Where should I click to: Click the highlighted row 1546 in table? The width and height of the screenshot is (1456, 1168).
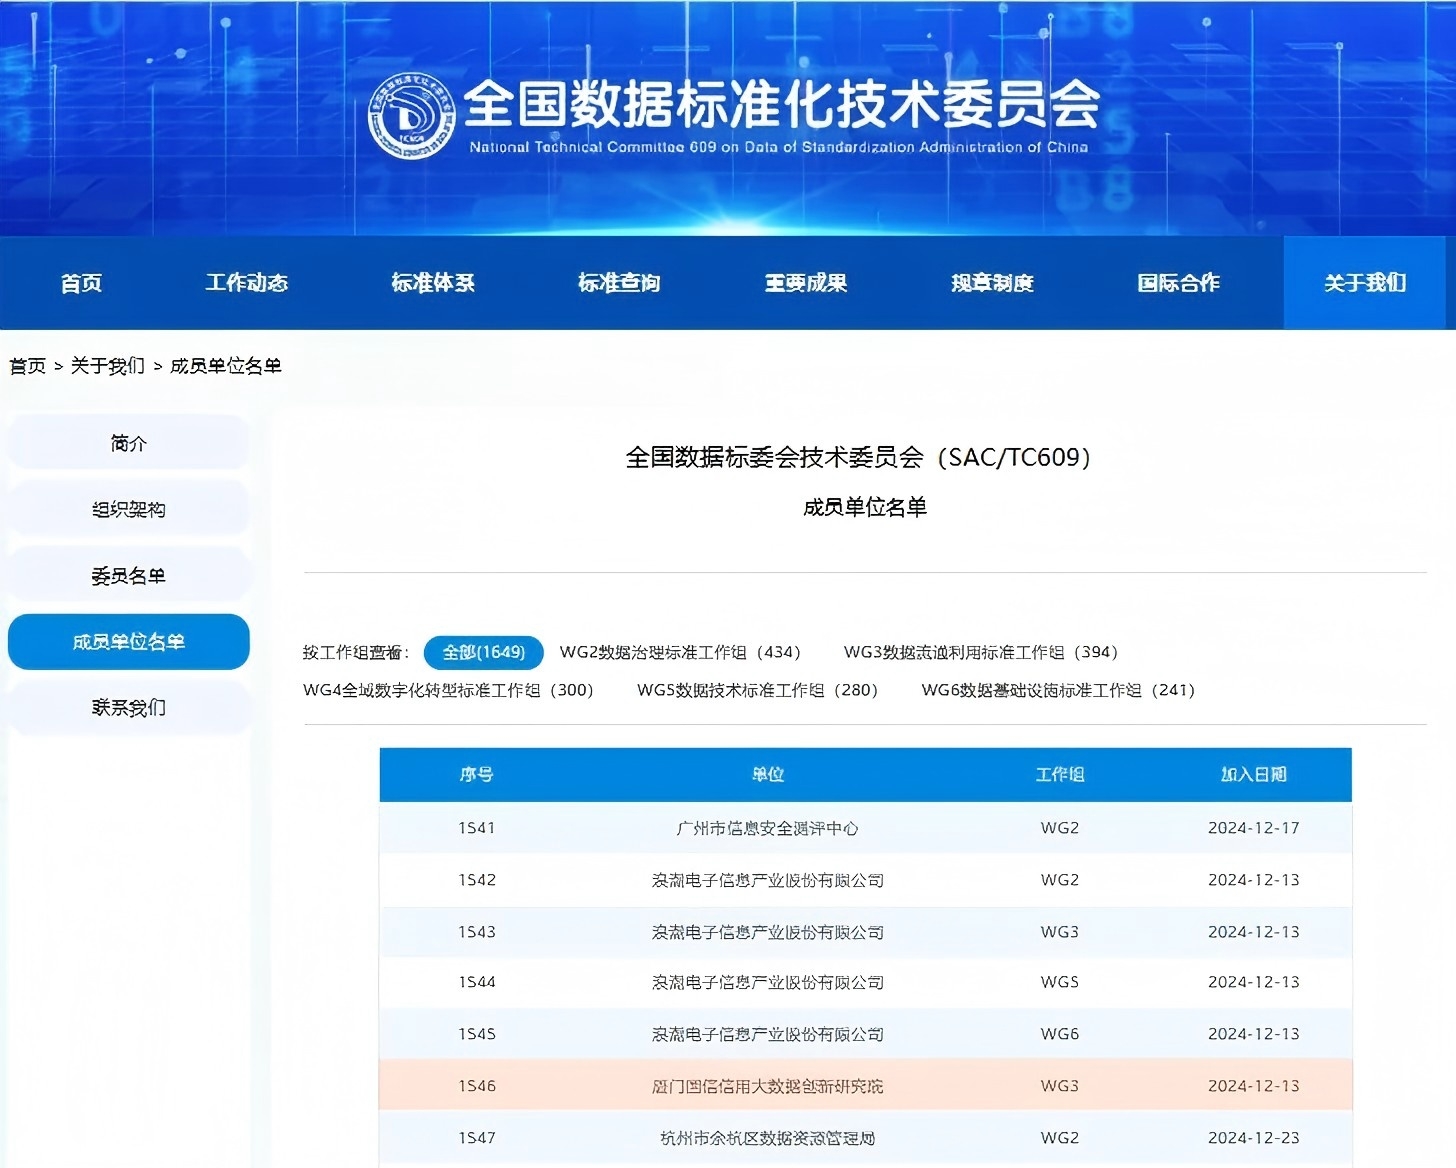tap(865, 1085)
